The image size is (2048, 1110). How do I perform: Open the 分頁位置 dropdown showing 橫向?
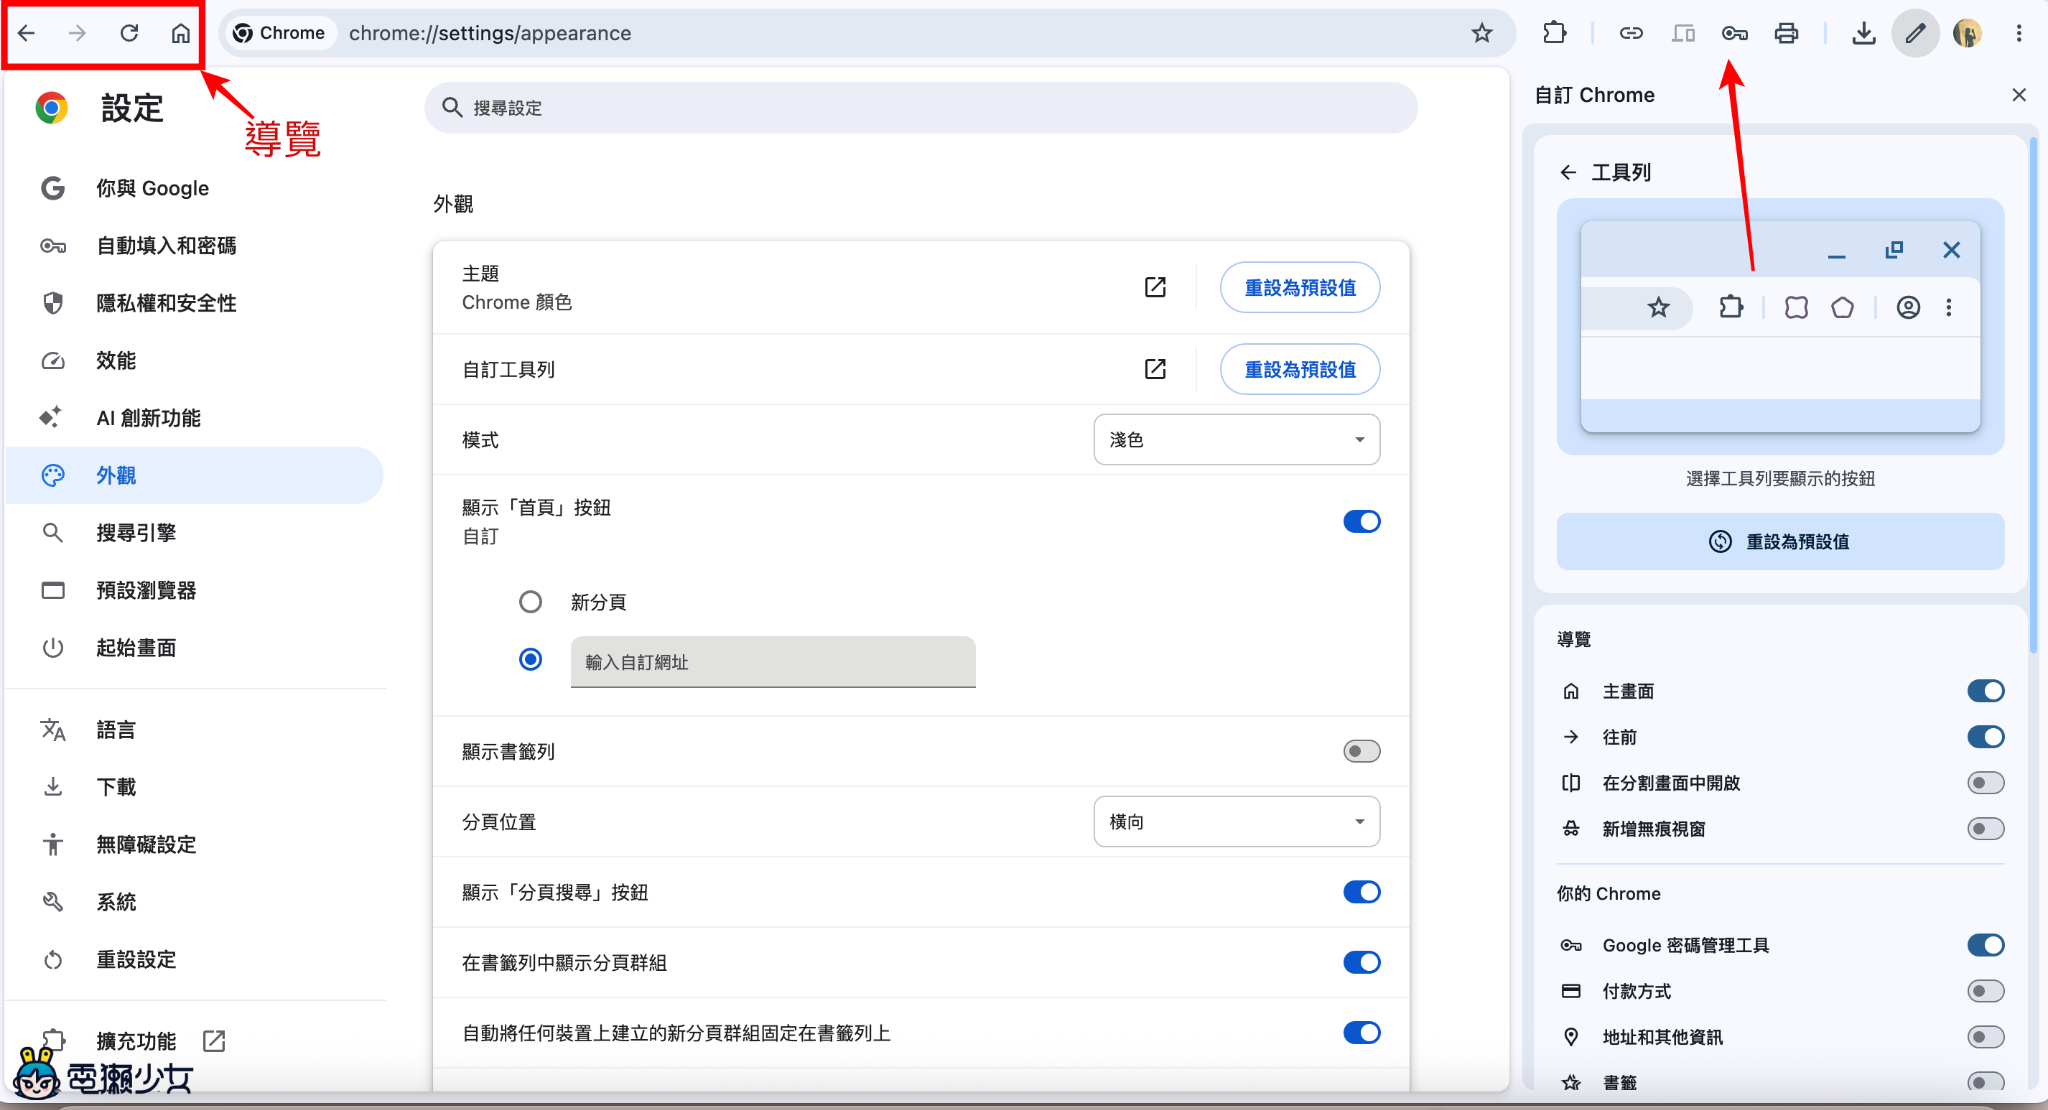pos(1237,821)
